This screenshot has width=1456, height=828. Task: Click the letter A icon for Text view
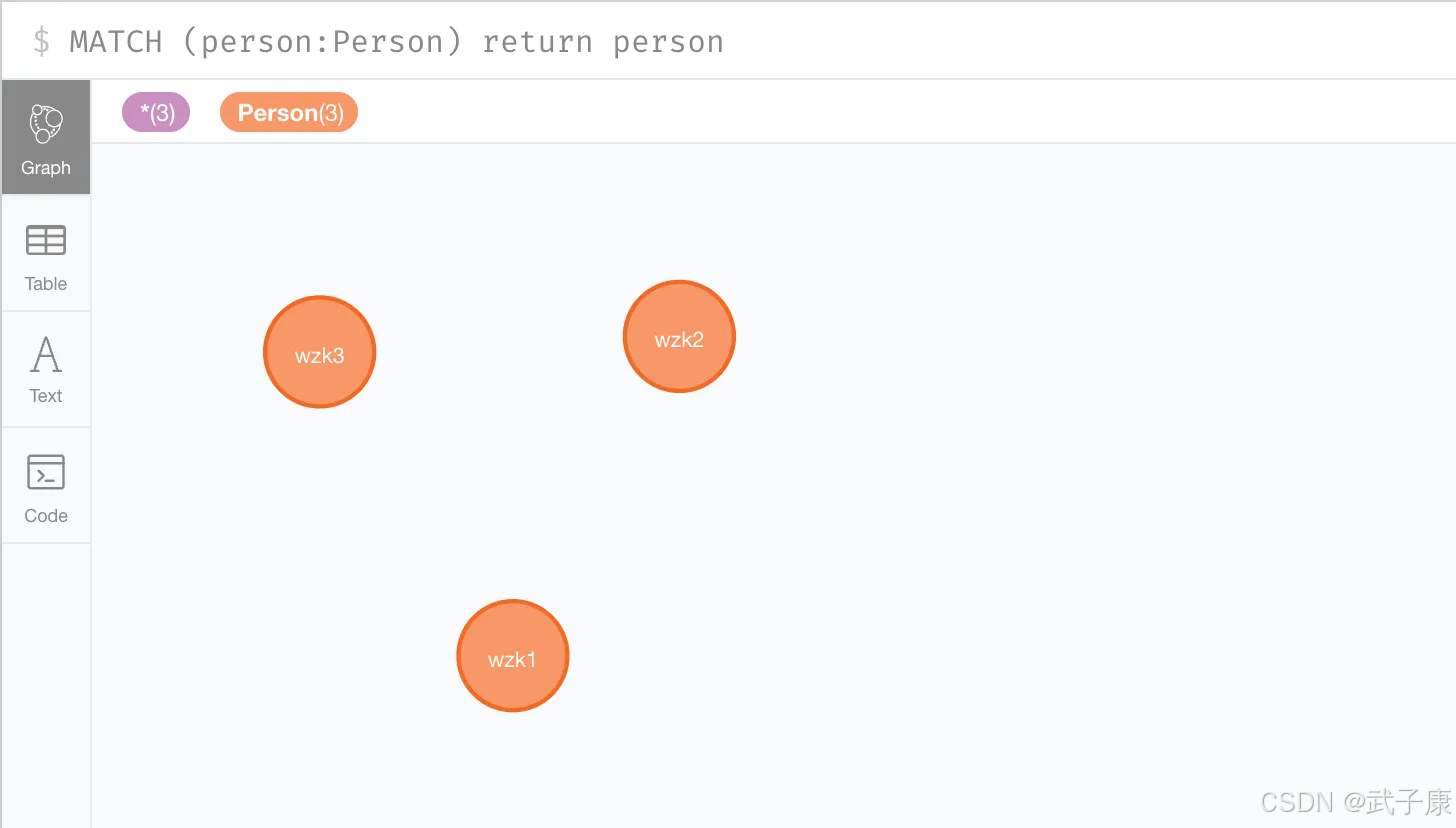coord(46,353)
